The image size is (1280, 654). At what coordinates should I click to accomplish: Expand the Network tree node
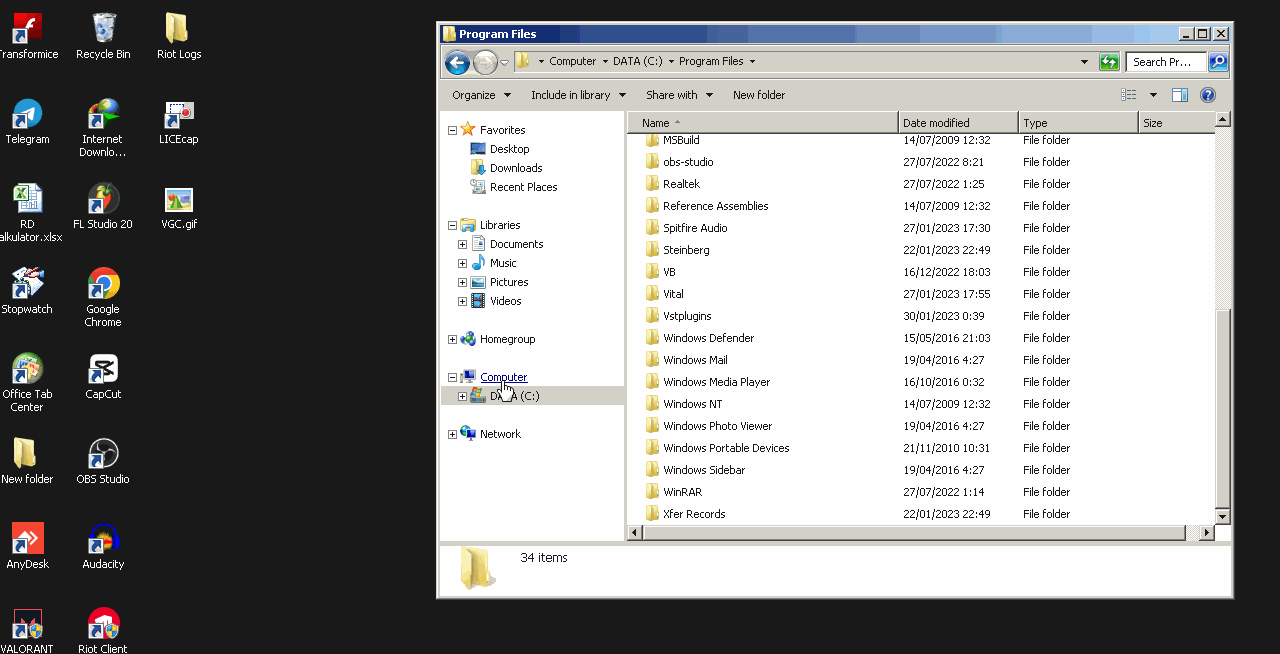click(452, 434)
